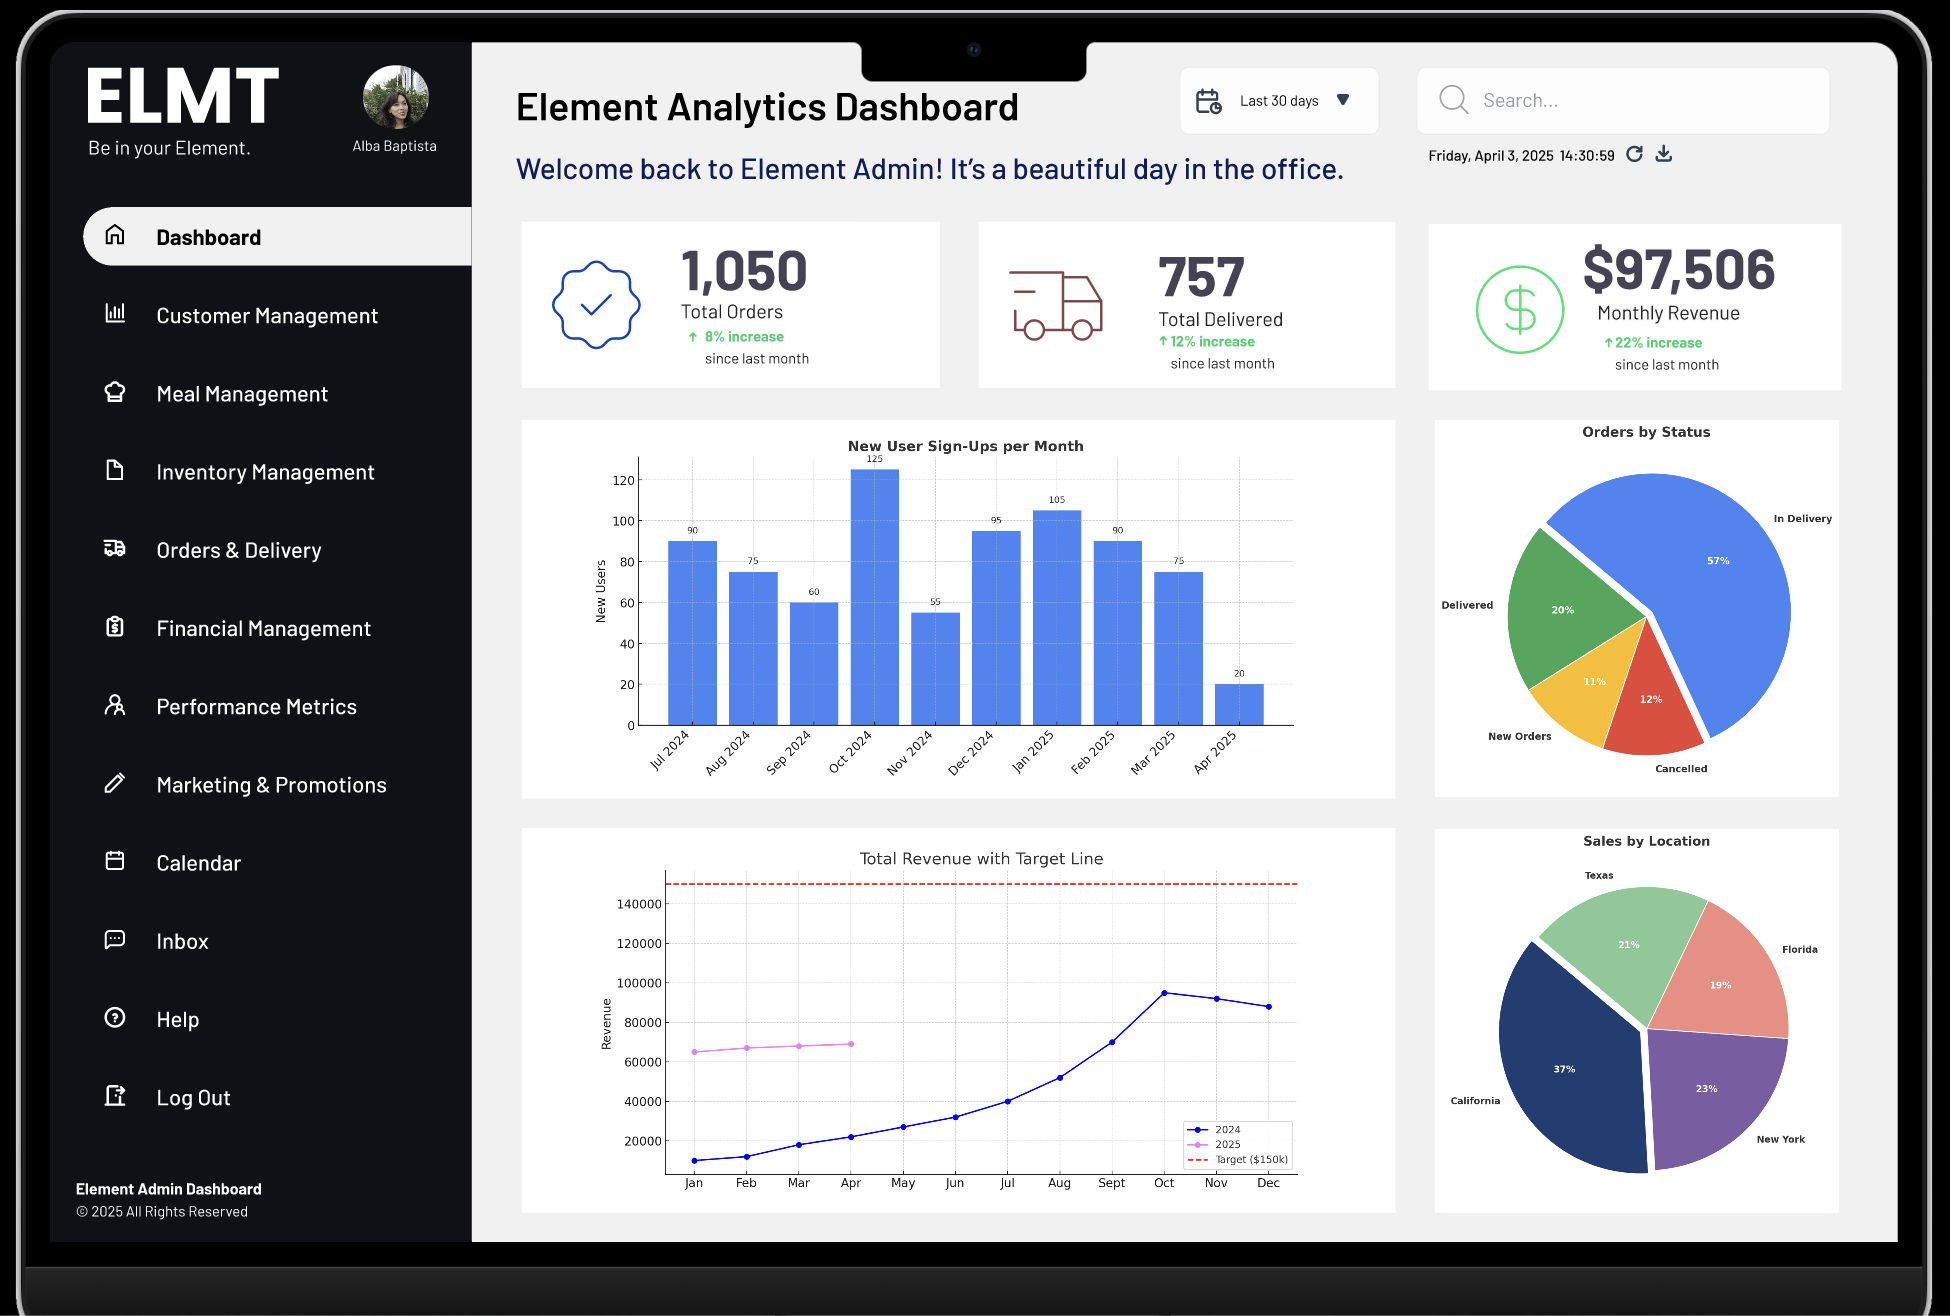1950x1316 pixels.
Task: Click the Dashboard home icon
Action: coord(115,235)
